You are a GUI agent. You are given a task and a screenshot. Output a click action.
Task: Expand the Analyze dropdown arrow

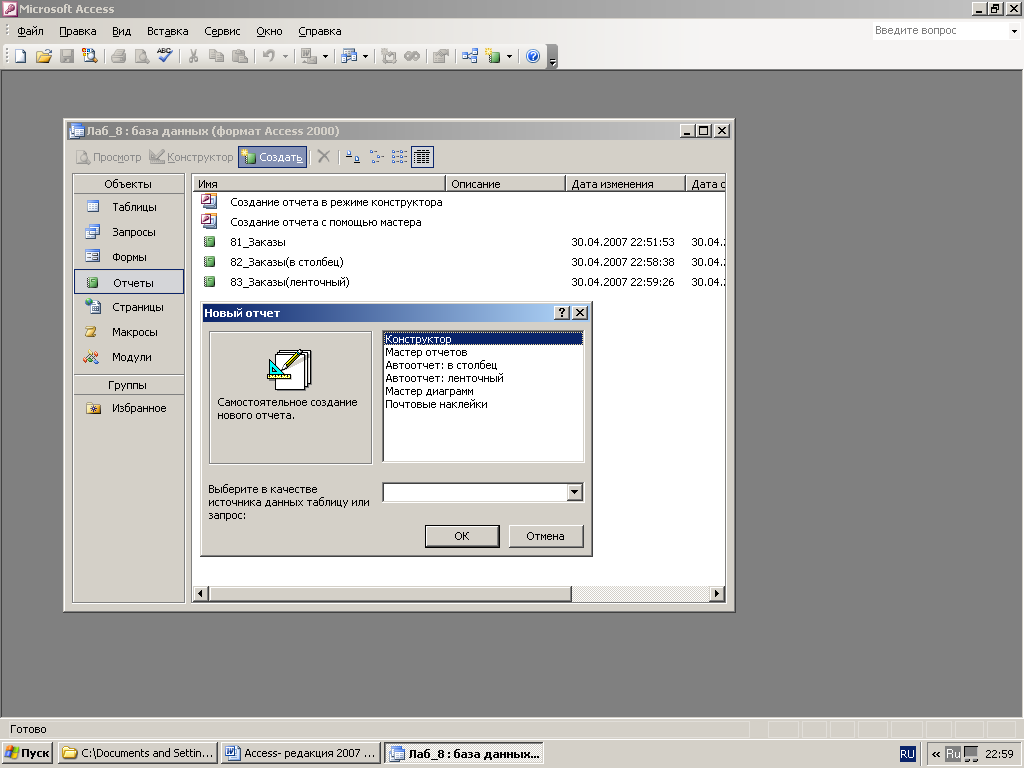[x=365, y=56]
